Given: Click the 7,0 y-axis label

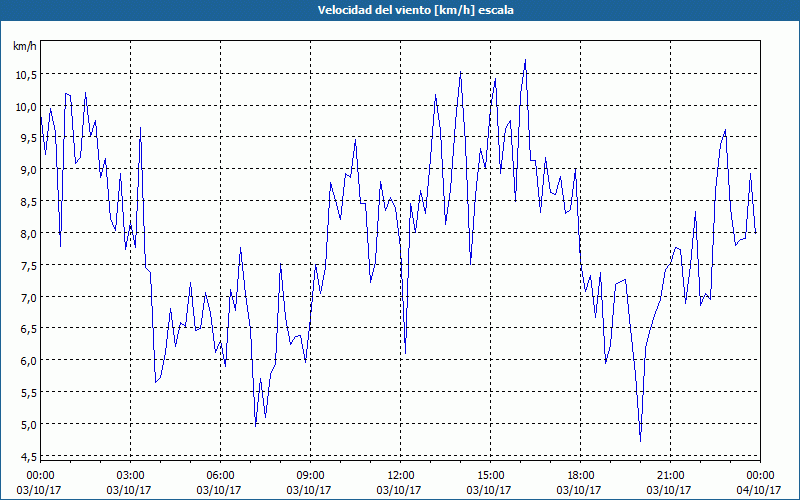Looking at the screenshot, I should pos(28,298).
